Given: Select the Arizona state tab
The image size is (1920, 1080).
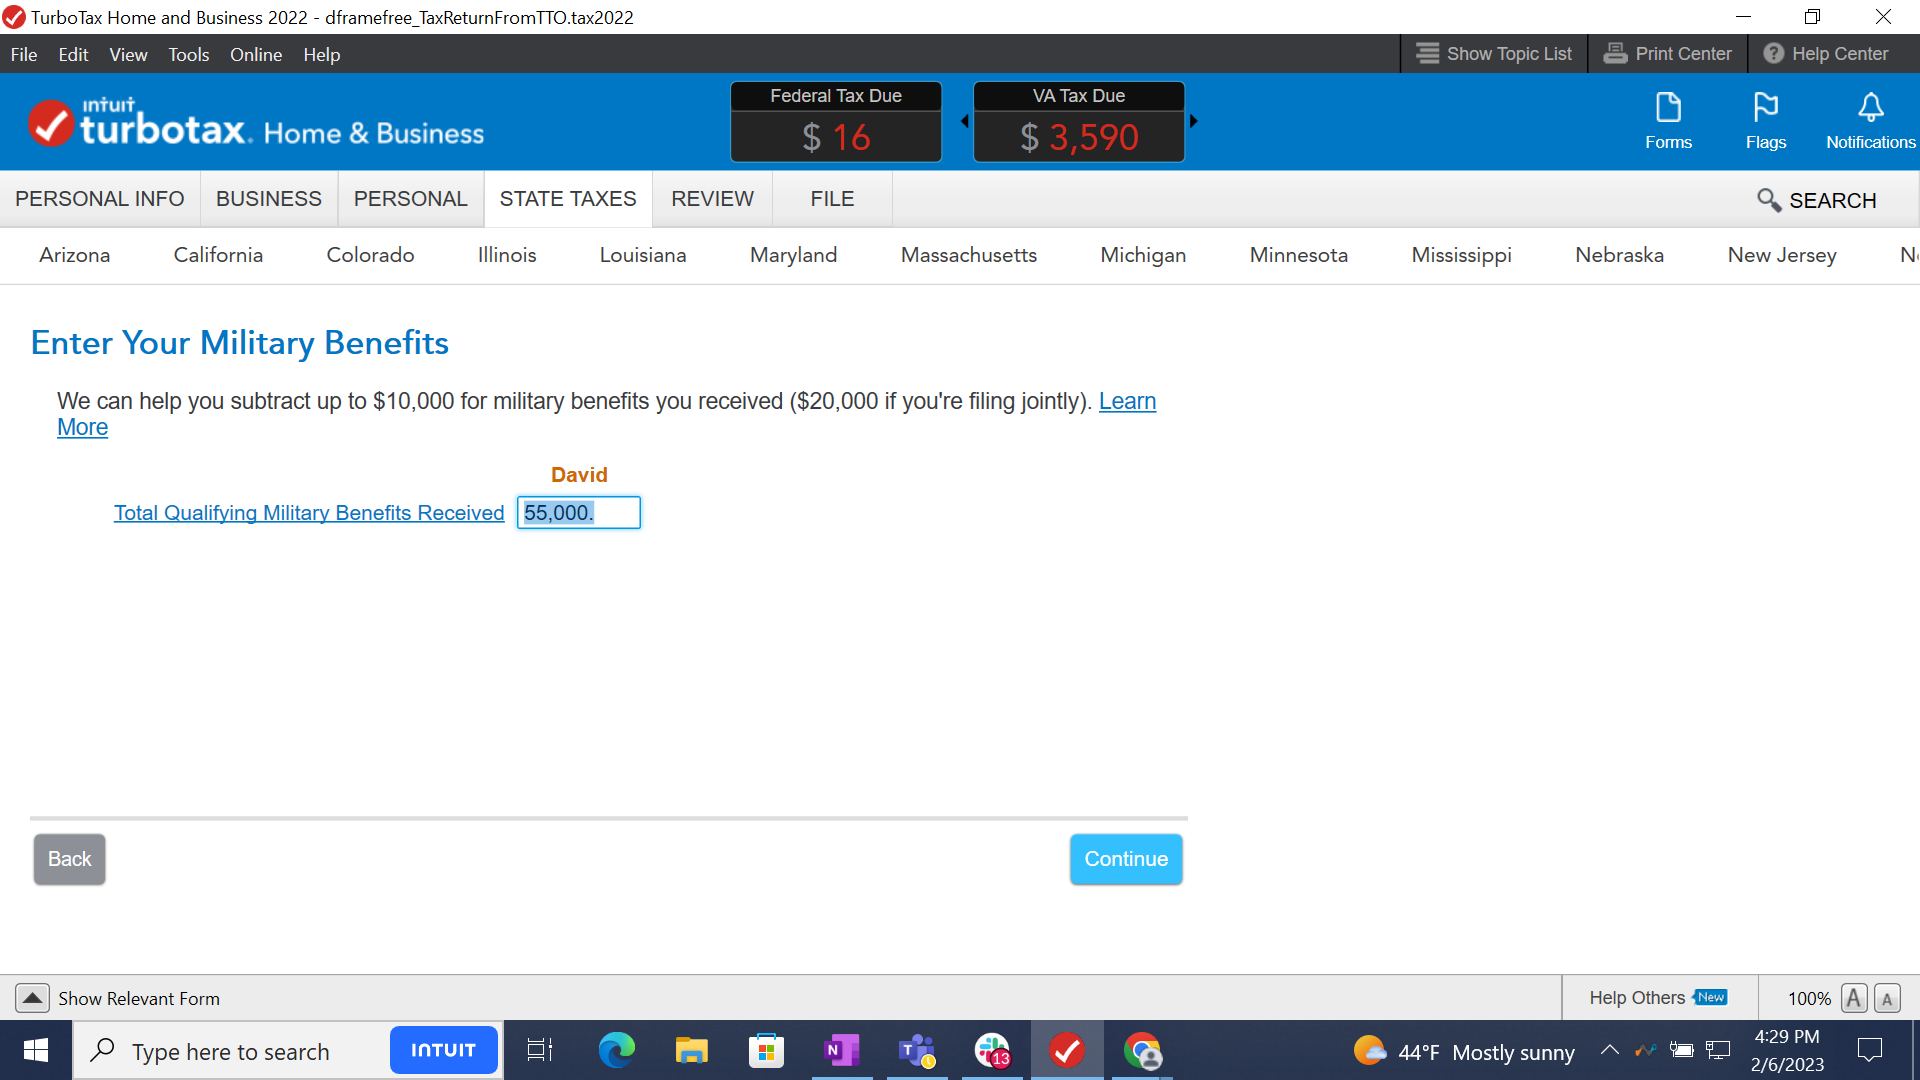Looking at the screenshot, I should pos(75,255).
